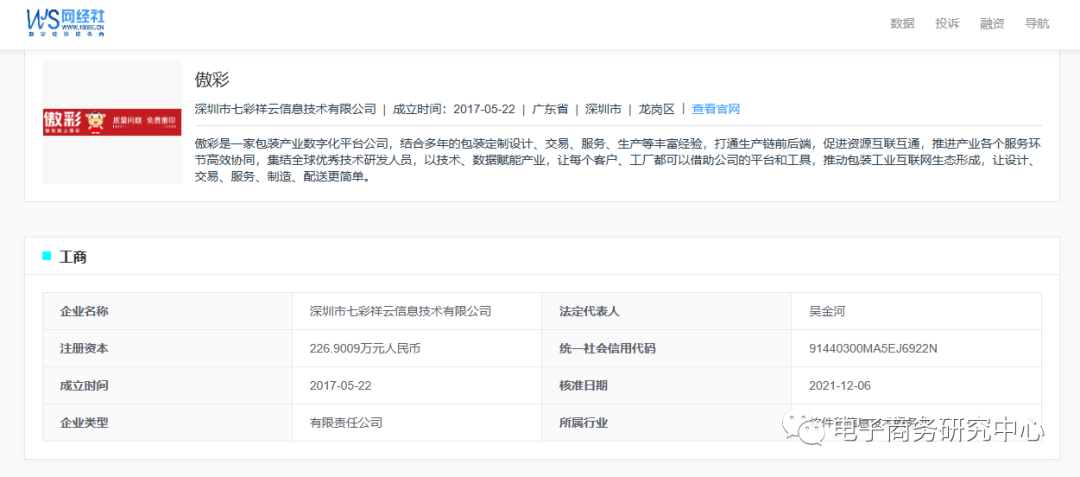Click the 深圳市七彩祥云信息技术有限公司 text under the title
Image resolution: width=1080 pixels, height=477 pixels.
[x=286, y=109]
